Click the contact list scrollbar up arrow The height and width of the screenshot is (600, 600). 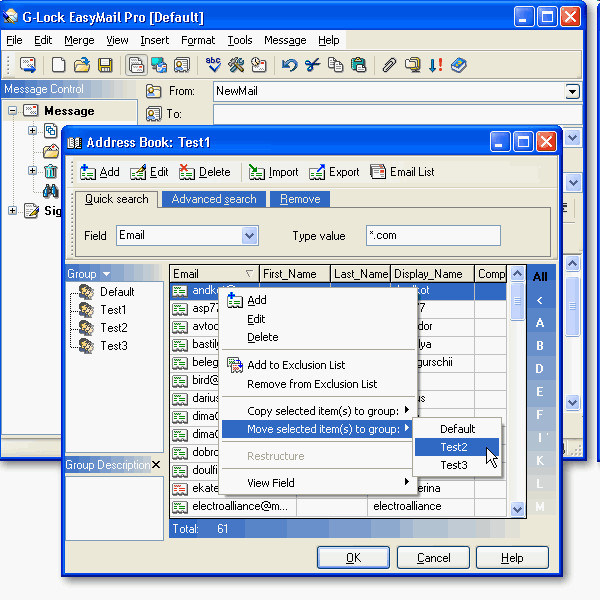click(x=517, y=274)
